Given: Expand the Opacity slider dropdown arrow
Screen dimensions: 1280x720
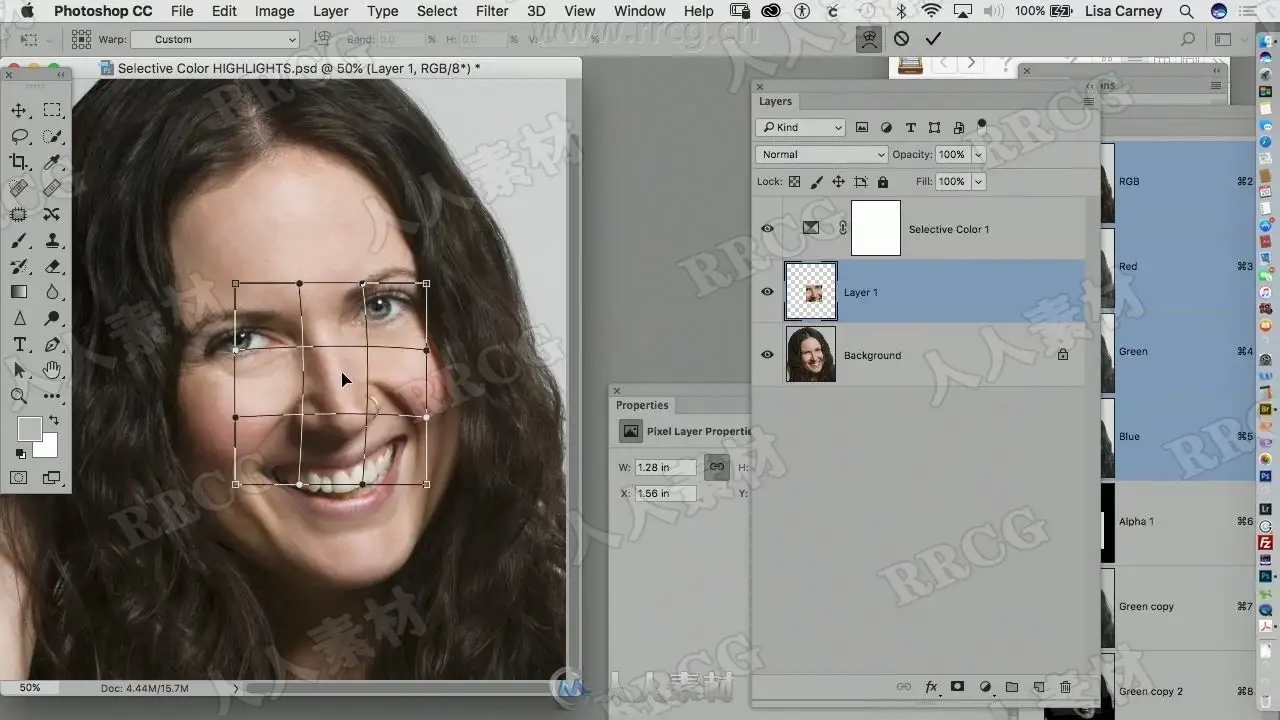Looking at the screenshot, I should (978, 155).
